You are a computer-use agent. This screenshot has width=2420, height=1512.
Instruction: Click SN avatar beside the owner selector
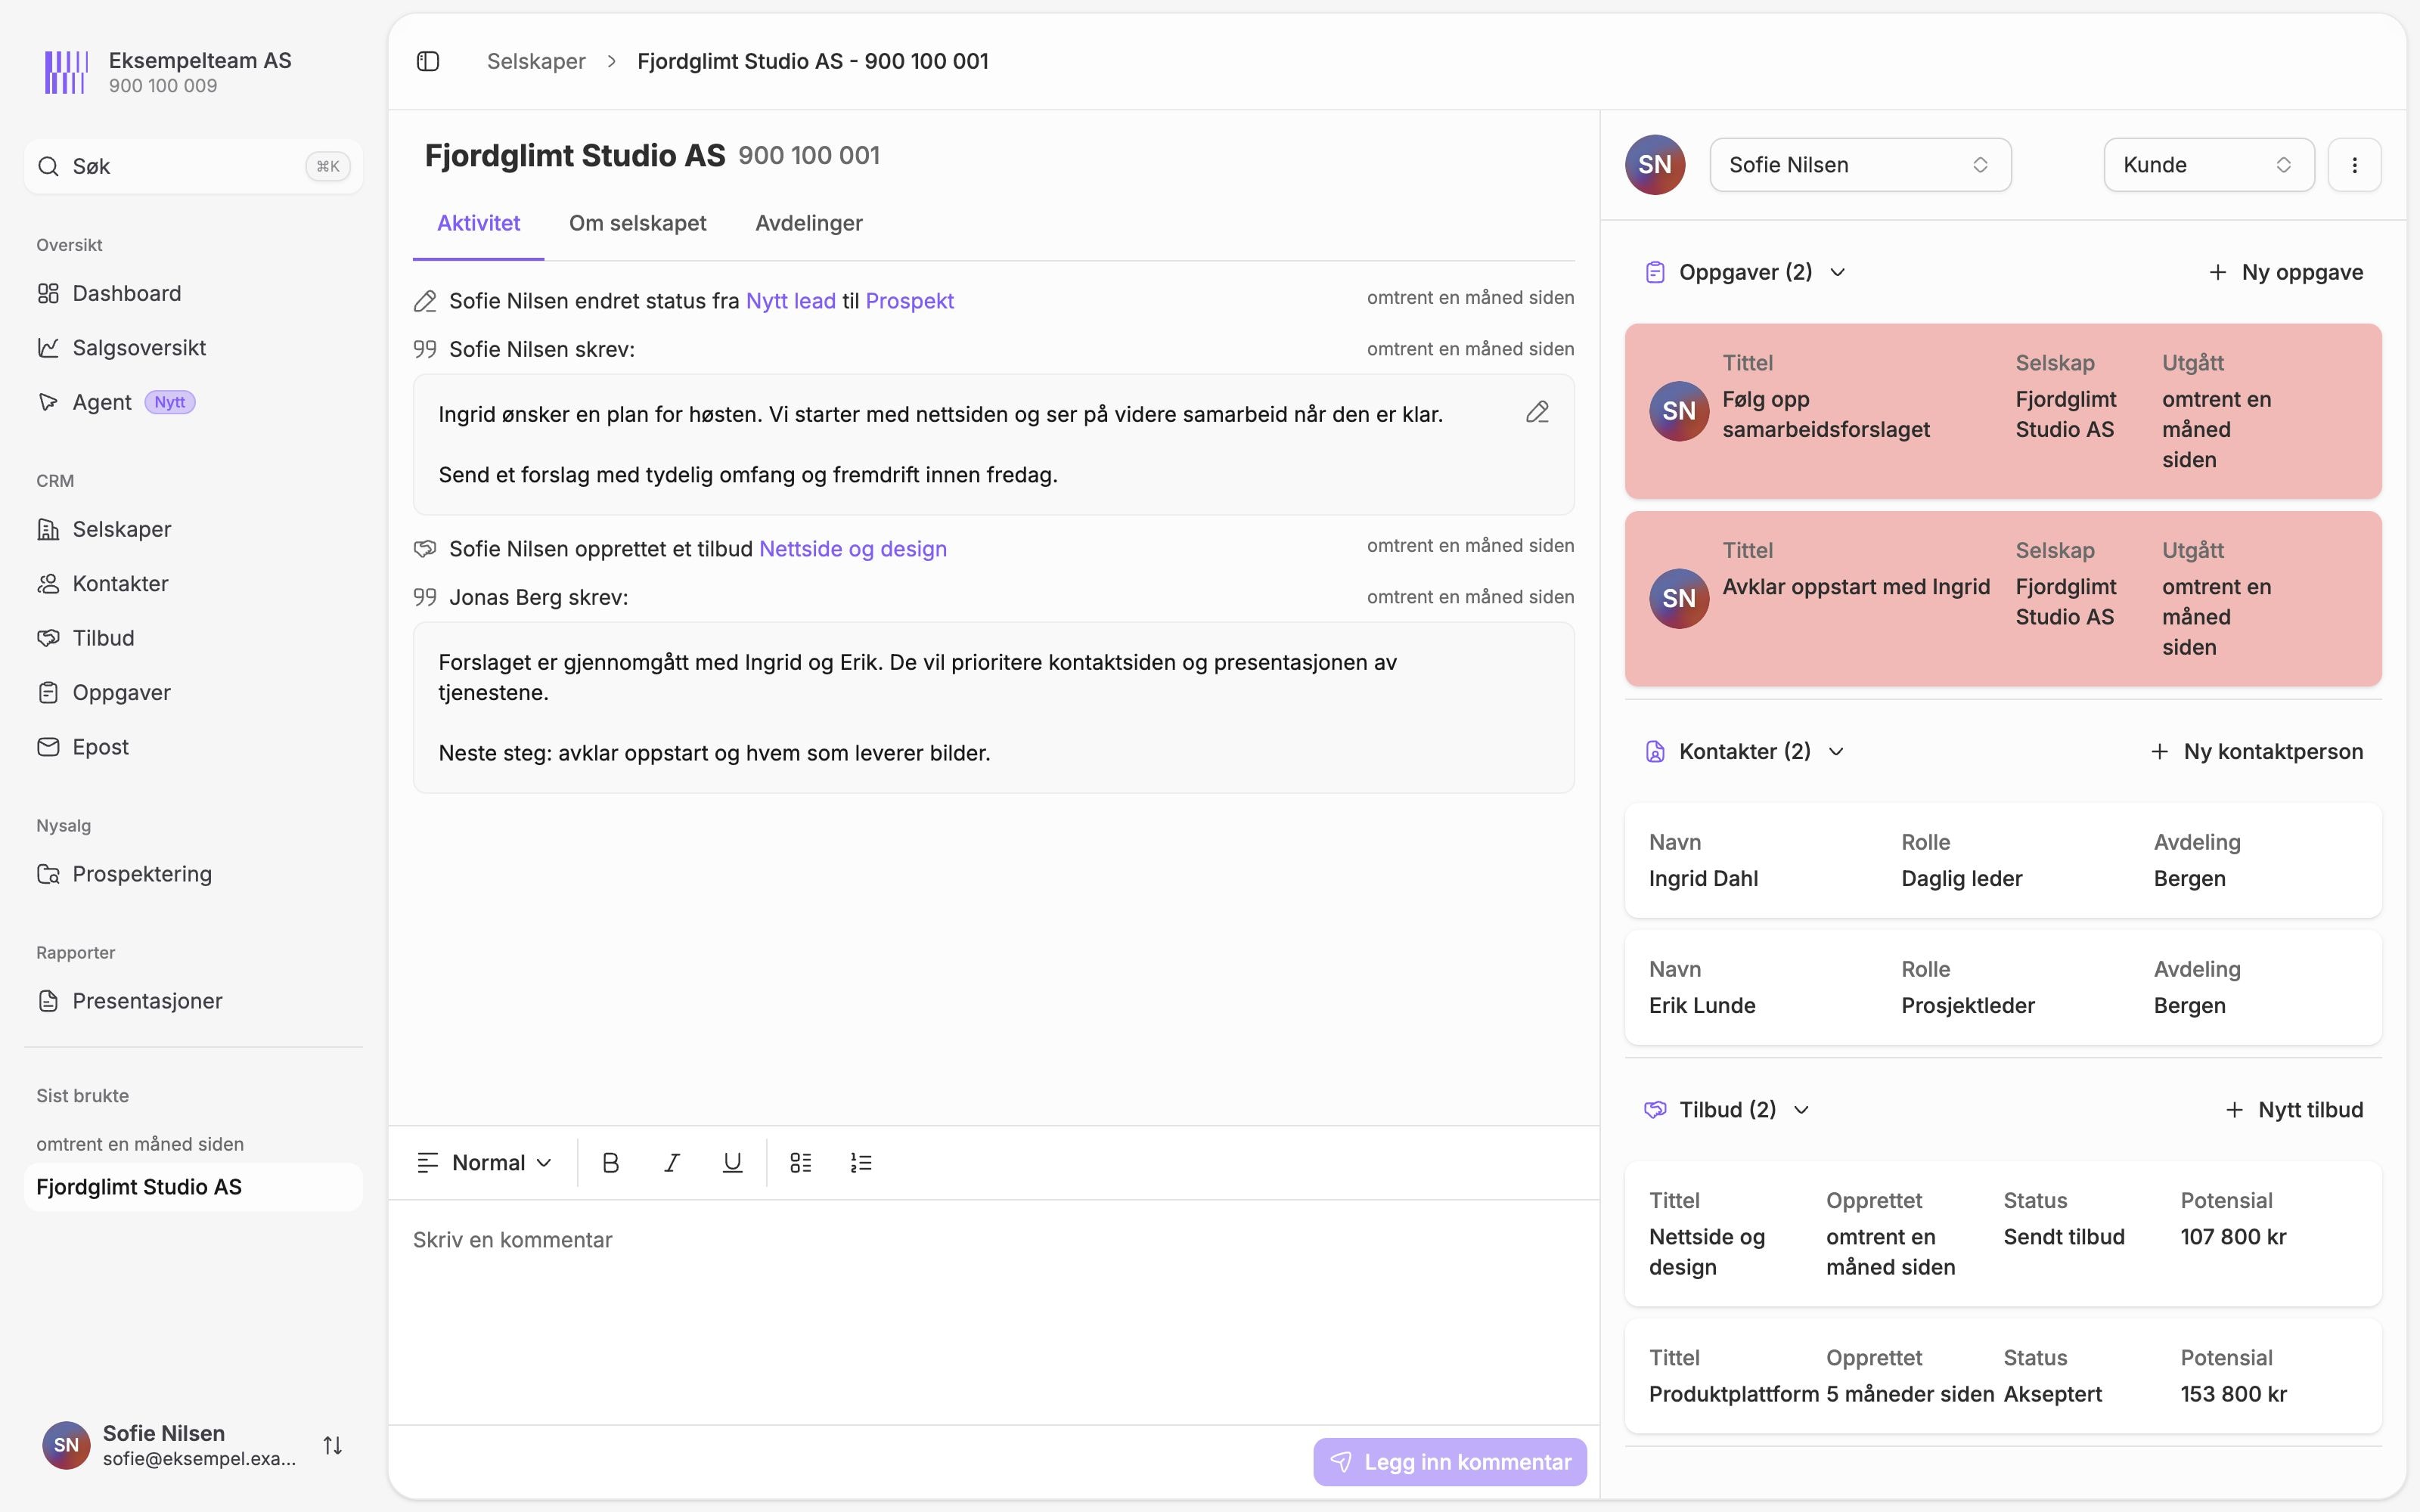point(1655,165)
